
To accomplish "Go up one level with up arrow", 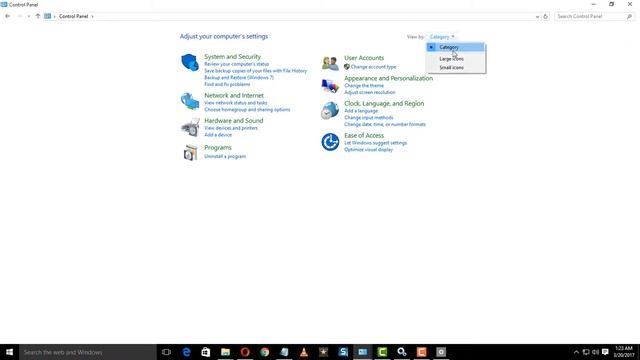I will coord(38,16).
